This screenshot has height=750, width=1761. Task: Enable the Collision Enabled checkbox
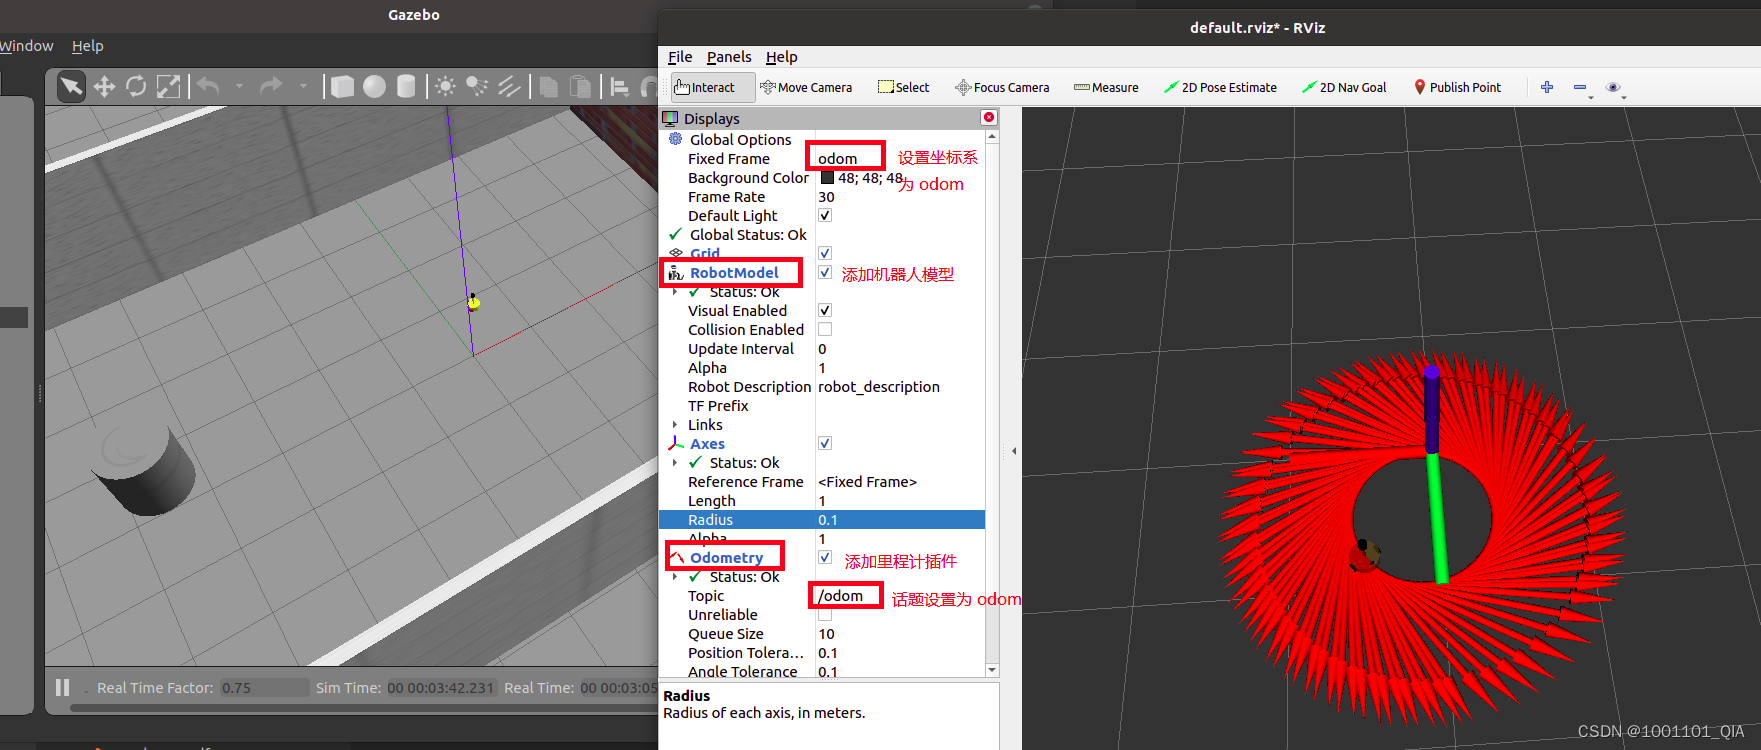pos(825,329)
